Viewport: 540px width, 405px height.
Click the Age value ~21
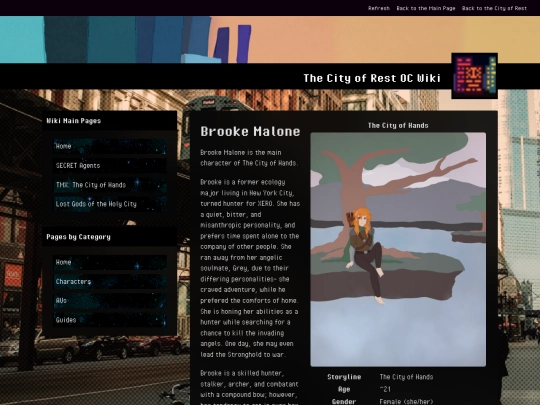point(385,389)
